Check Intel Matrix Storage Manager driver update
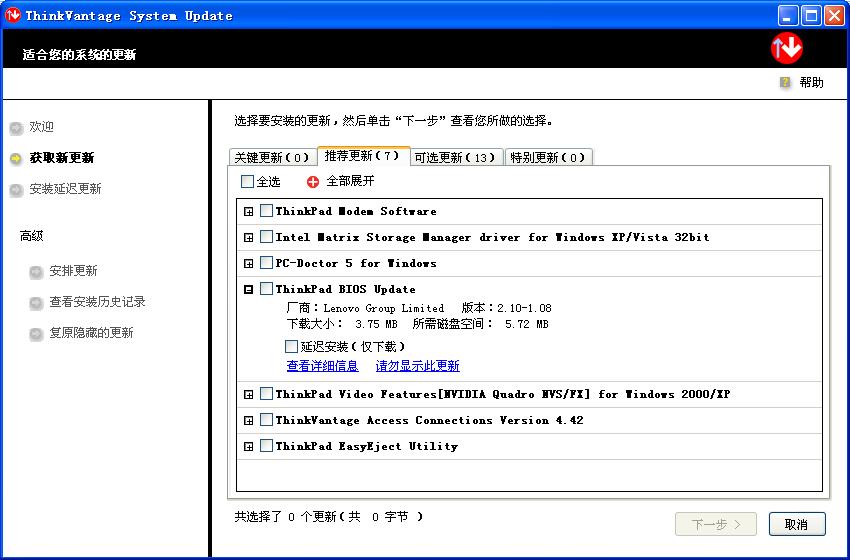850x560 pixels. pos(266,236)
